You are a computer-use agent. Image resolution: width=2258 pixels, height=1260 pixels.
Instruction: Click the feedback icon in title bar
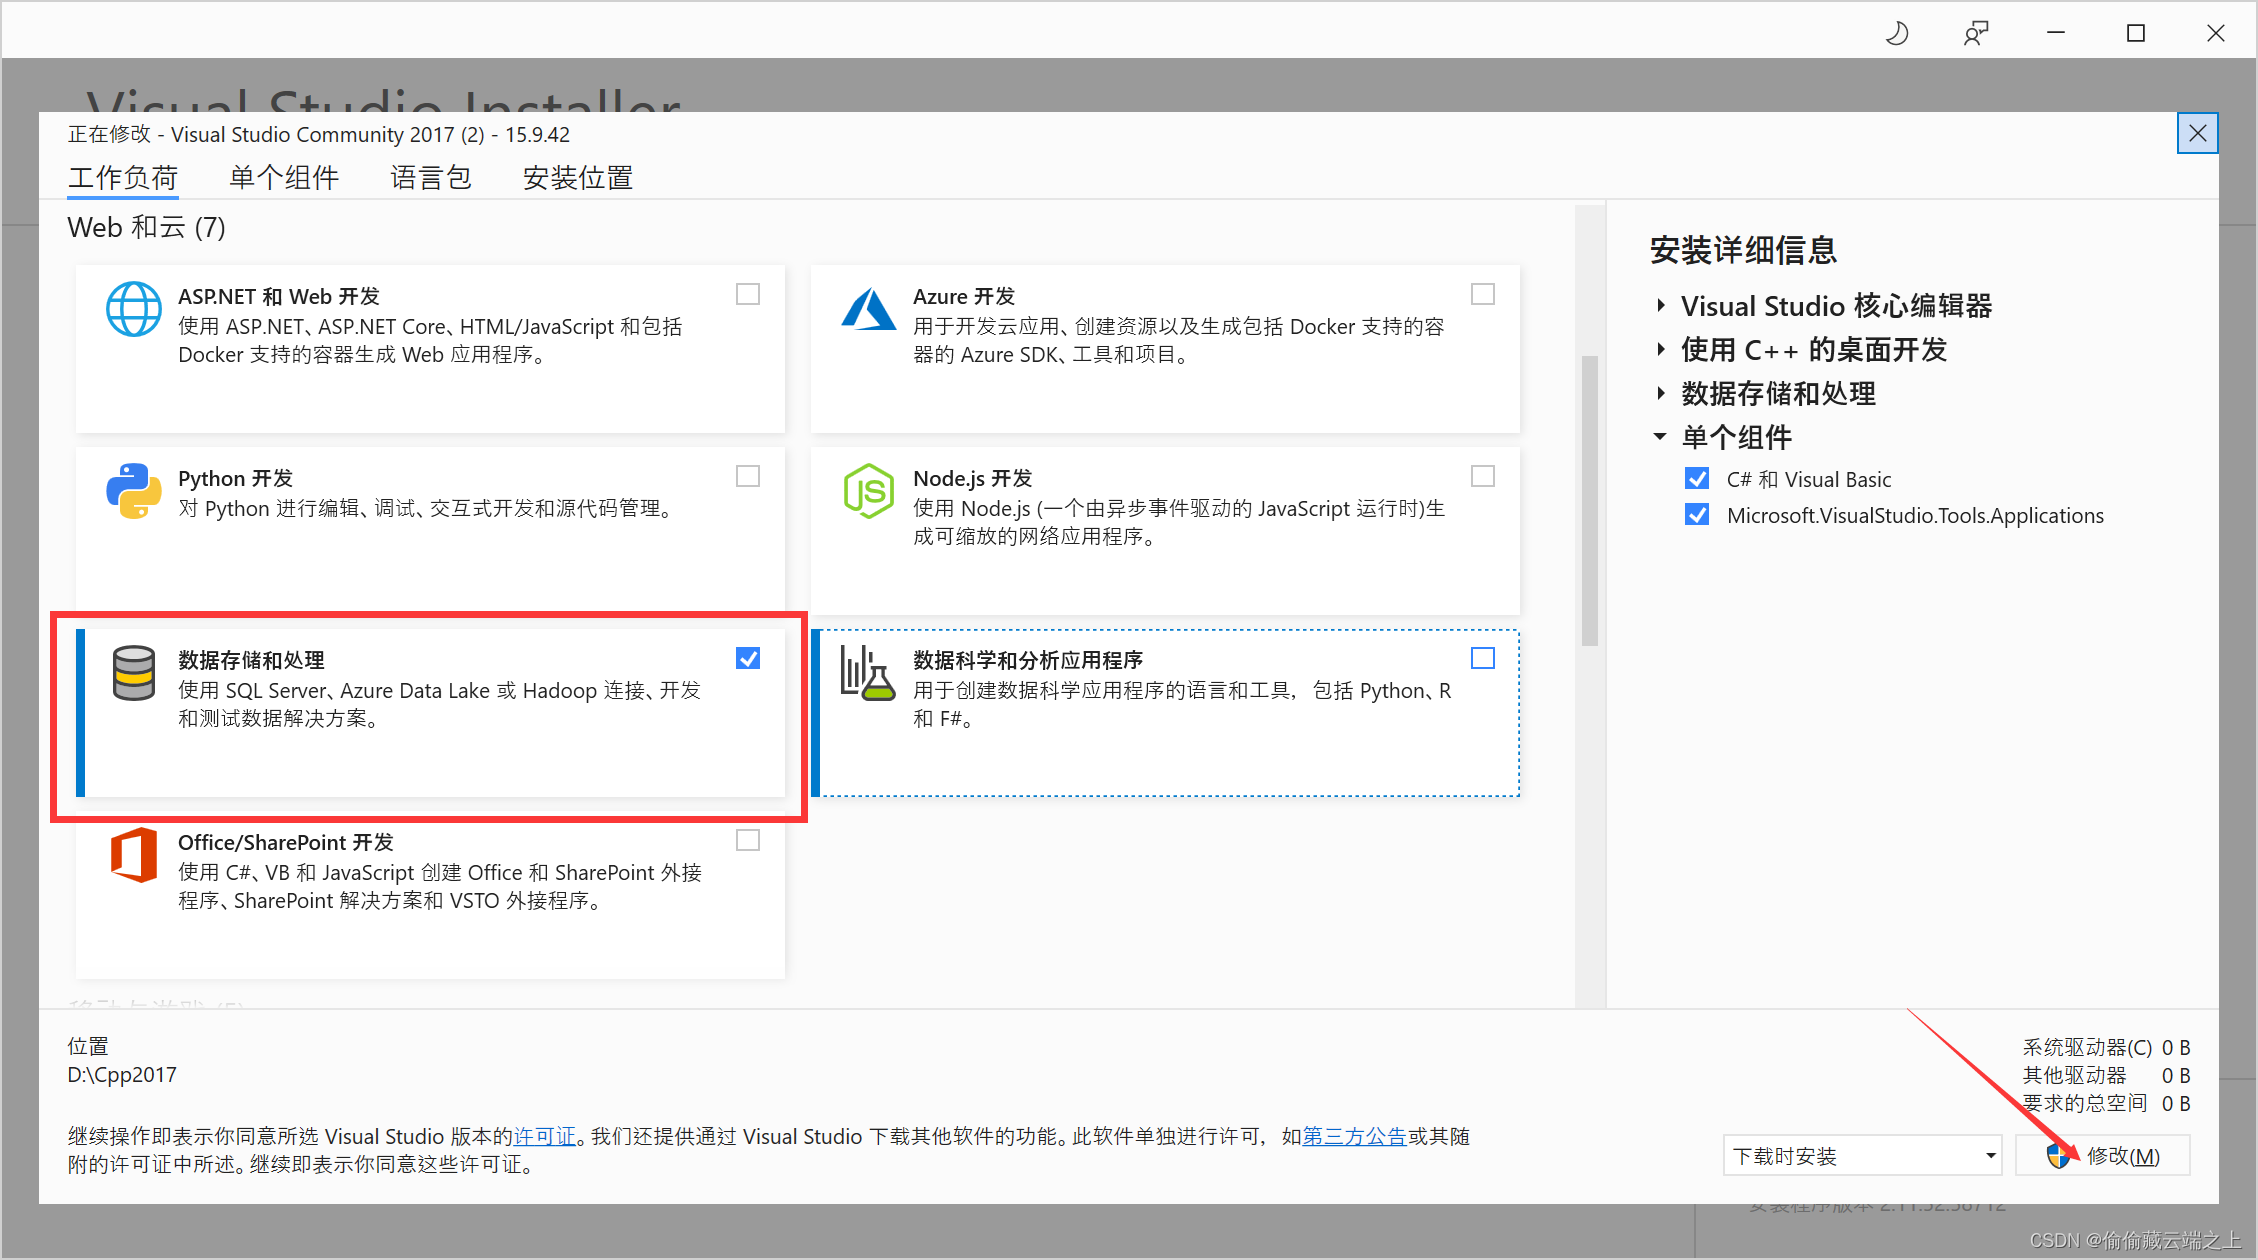point(1975,32)
